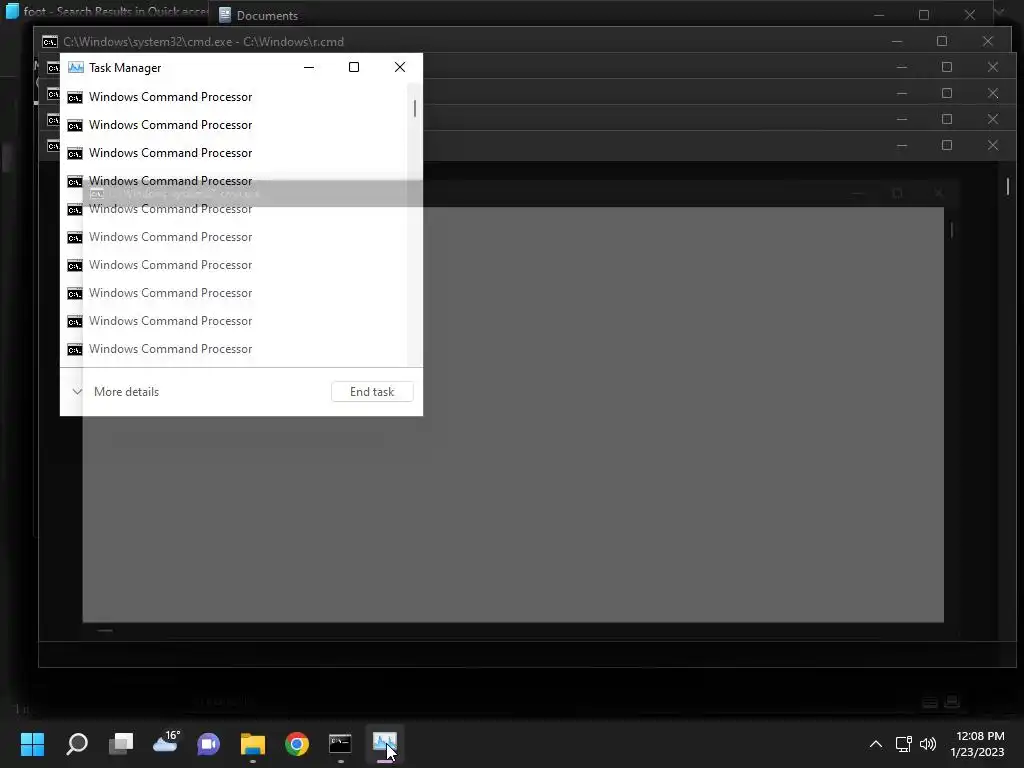Minimize the Documents window

879,14
